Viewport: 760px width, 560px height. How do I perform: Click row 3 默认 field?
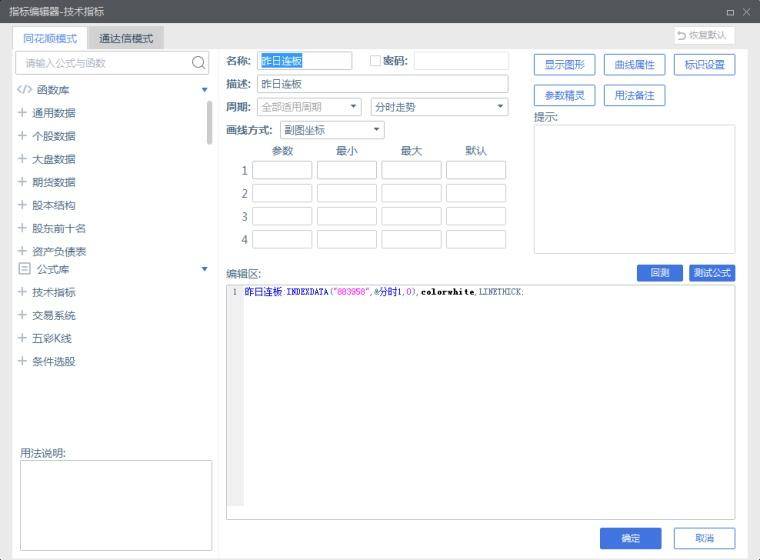tap(475, 216)
